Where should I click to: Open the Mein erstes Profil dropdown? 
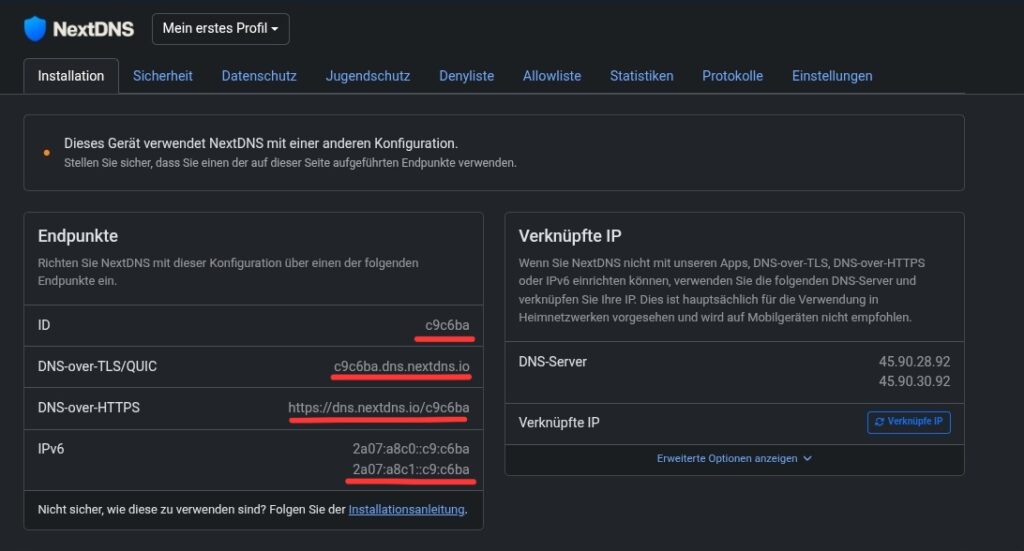(220, 29)
